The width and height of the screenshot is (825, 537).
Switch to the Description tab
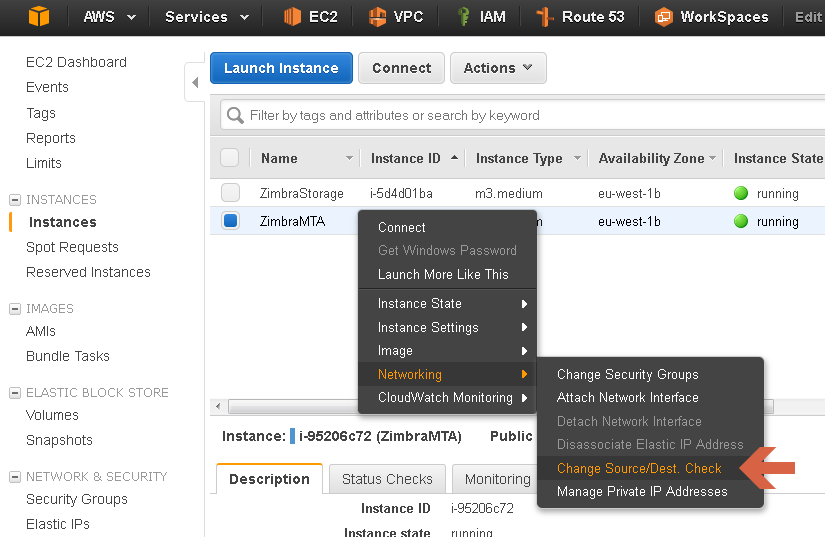tap(269, 479)
